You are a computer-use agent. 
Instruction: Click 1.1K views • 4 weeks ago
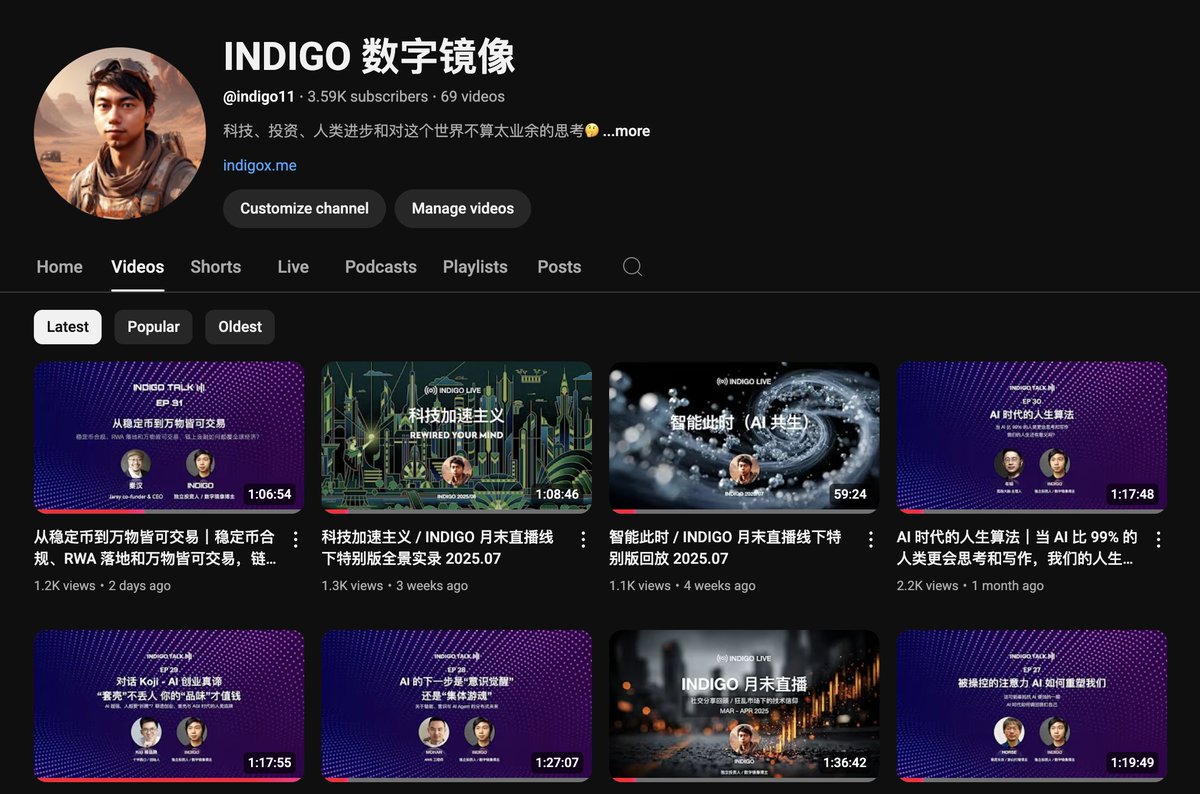pyautogui.click(x=682, y=586)
